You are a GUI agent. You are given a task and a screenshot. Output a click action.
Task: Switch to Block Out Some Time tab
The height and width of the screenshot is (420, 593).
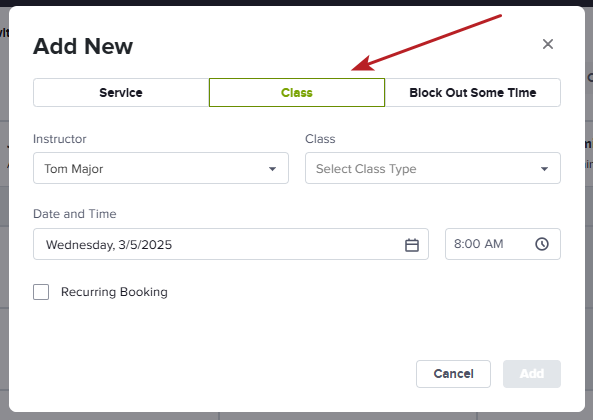473,93
